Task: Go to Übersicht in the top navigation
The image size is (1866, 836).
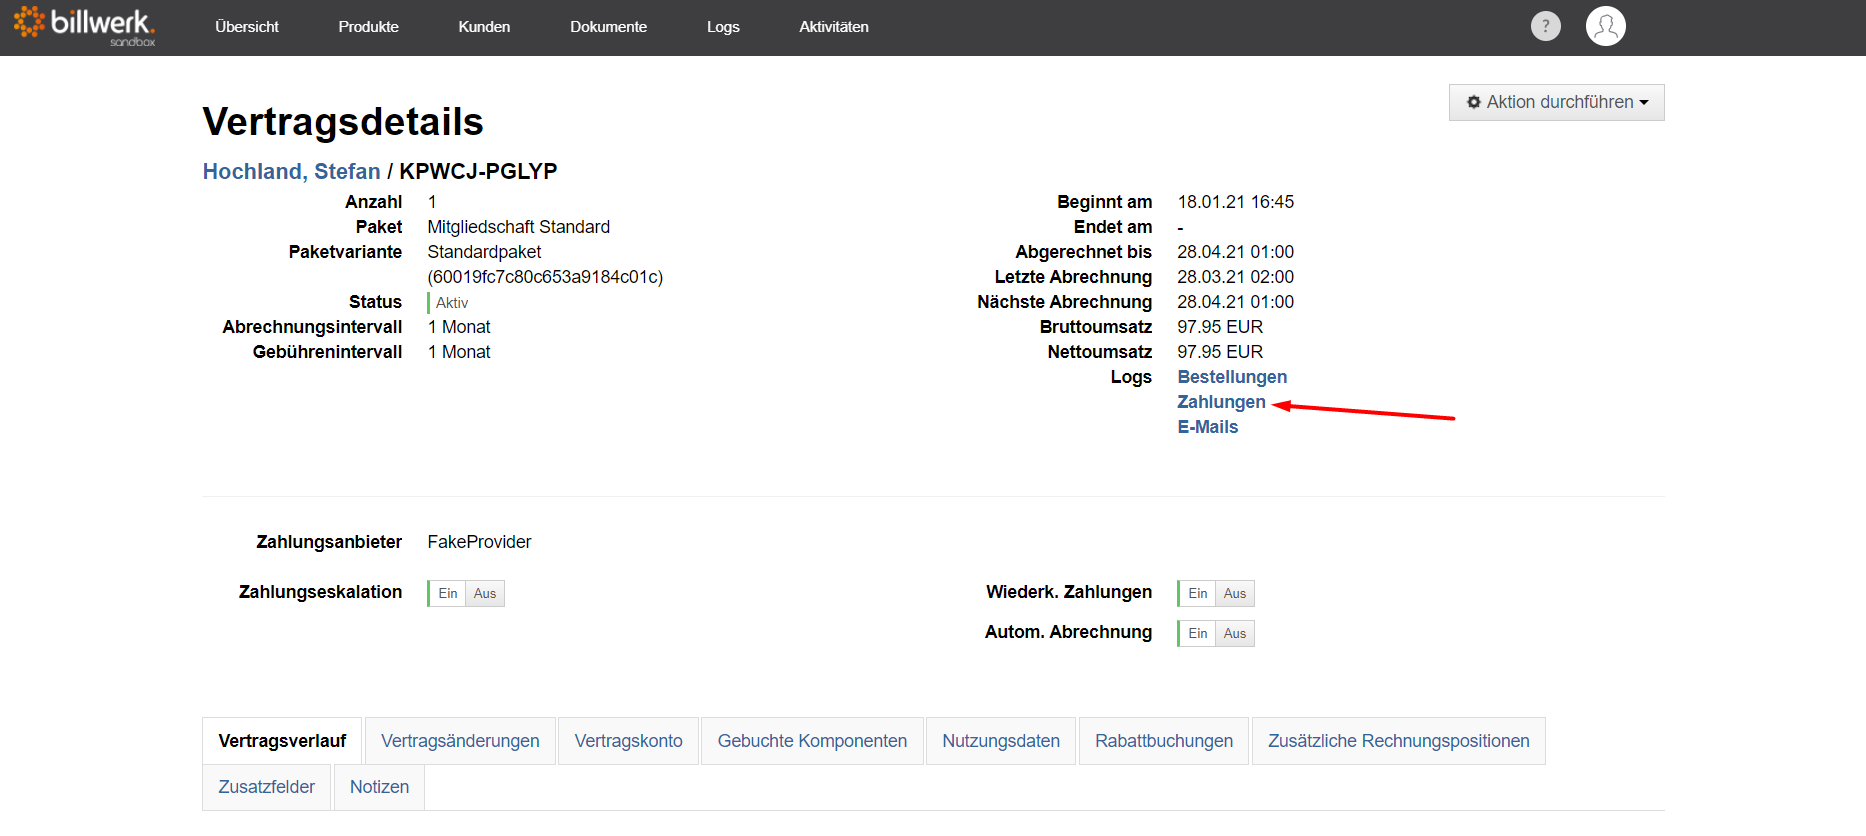Action: pos(247,27)
